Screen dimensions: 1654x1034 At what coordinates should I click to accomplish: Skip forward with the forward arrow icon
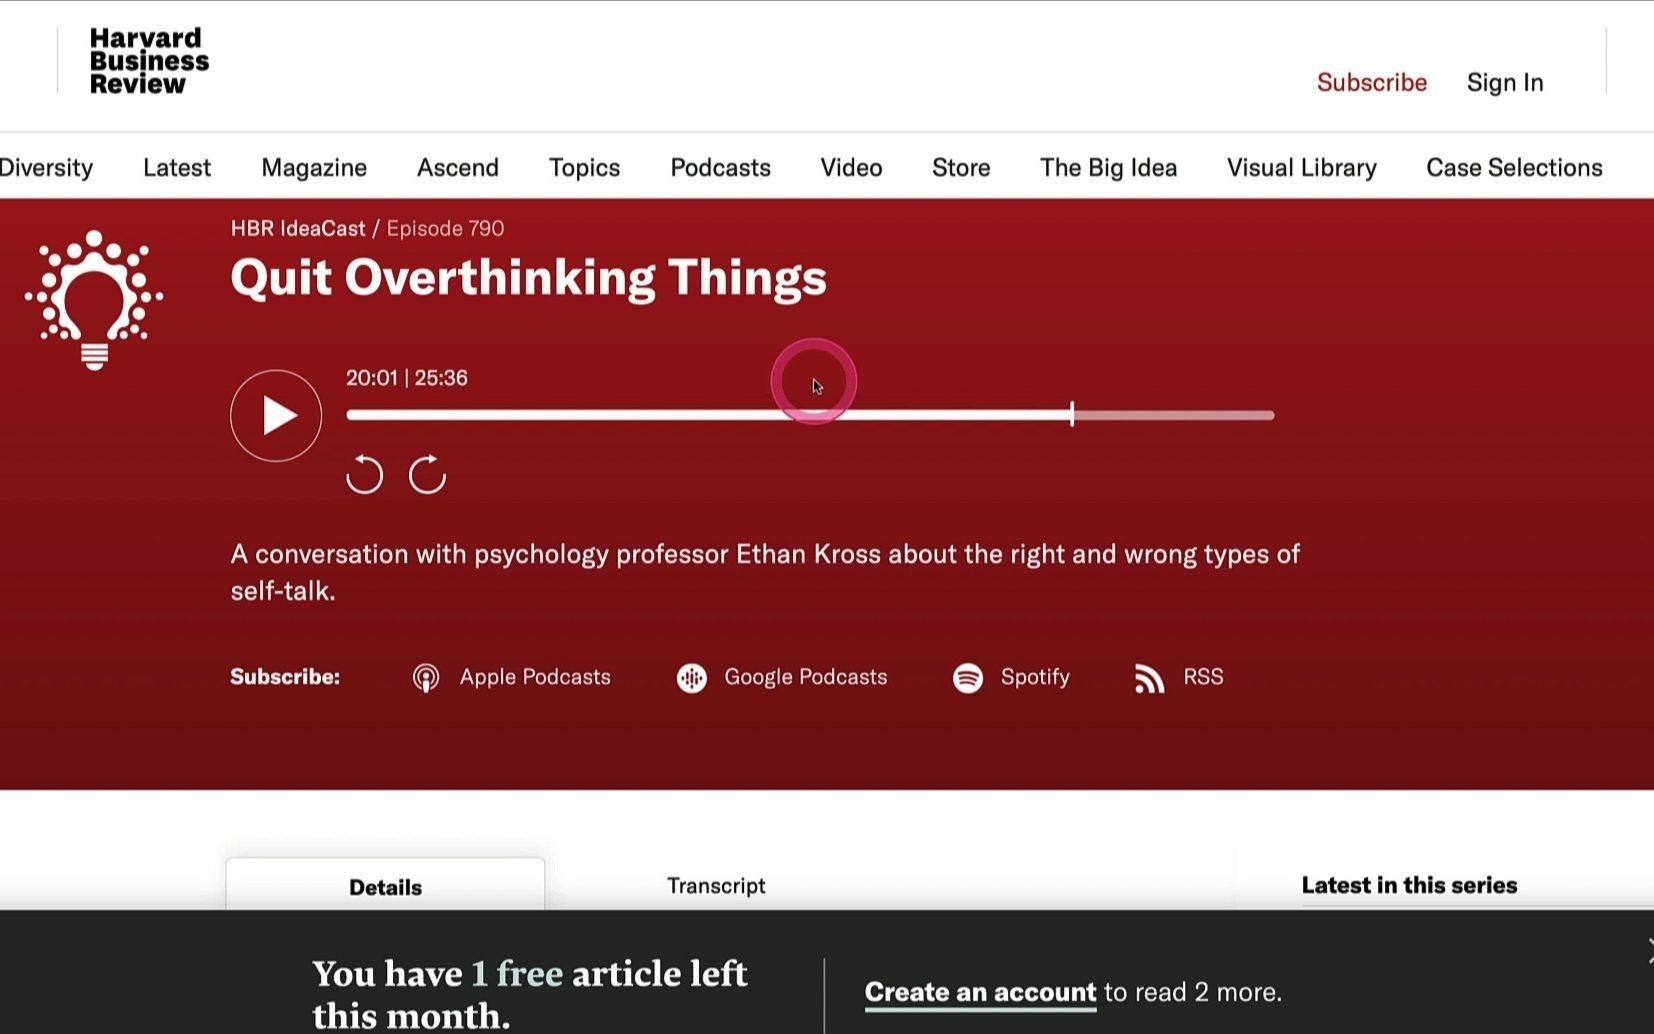tap(427, 475)
